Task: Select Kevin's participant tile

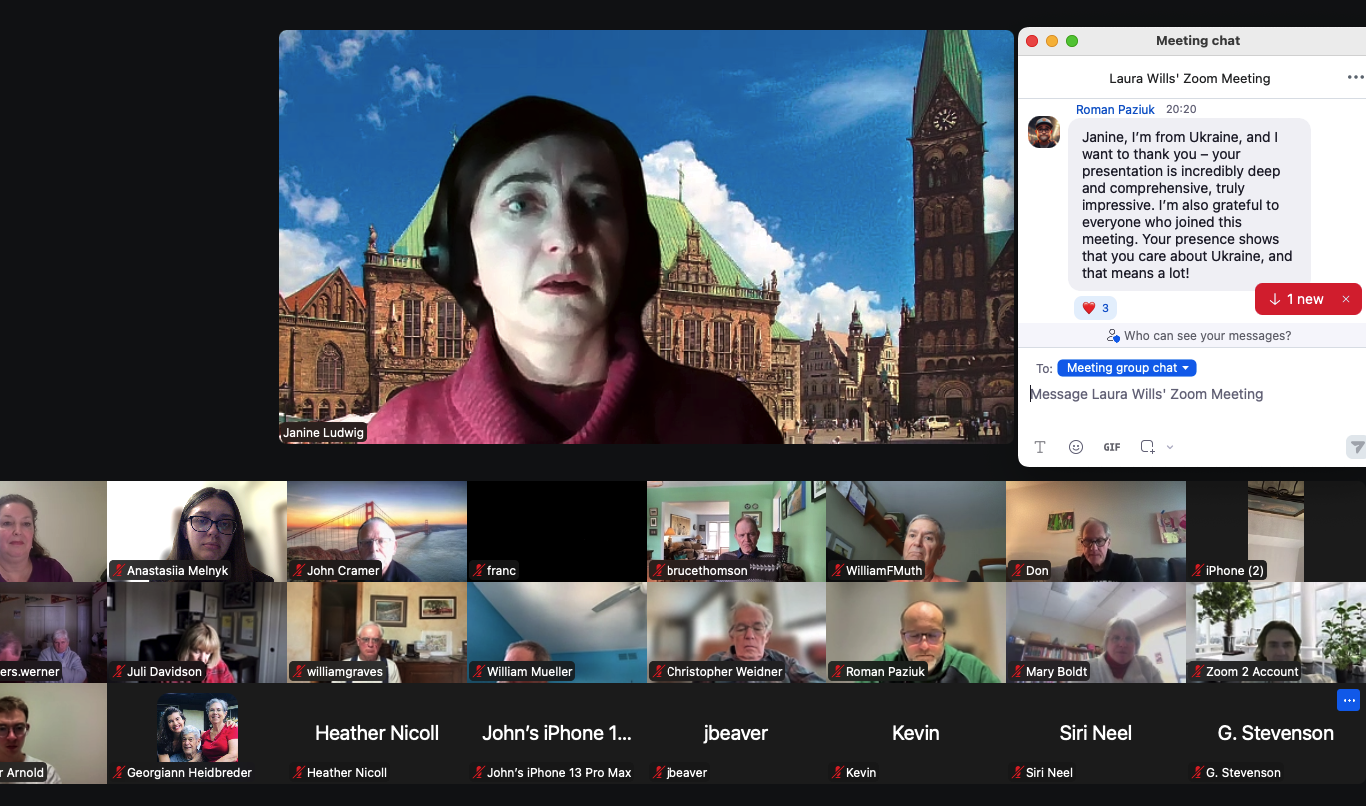Action: click(x=916, y=733)
